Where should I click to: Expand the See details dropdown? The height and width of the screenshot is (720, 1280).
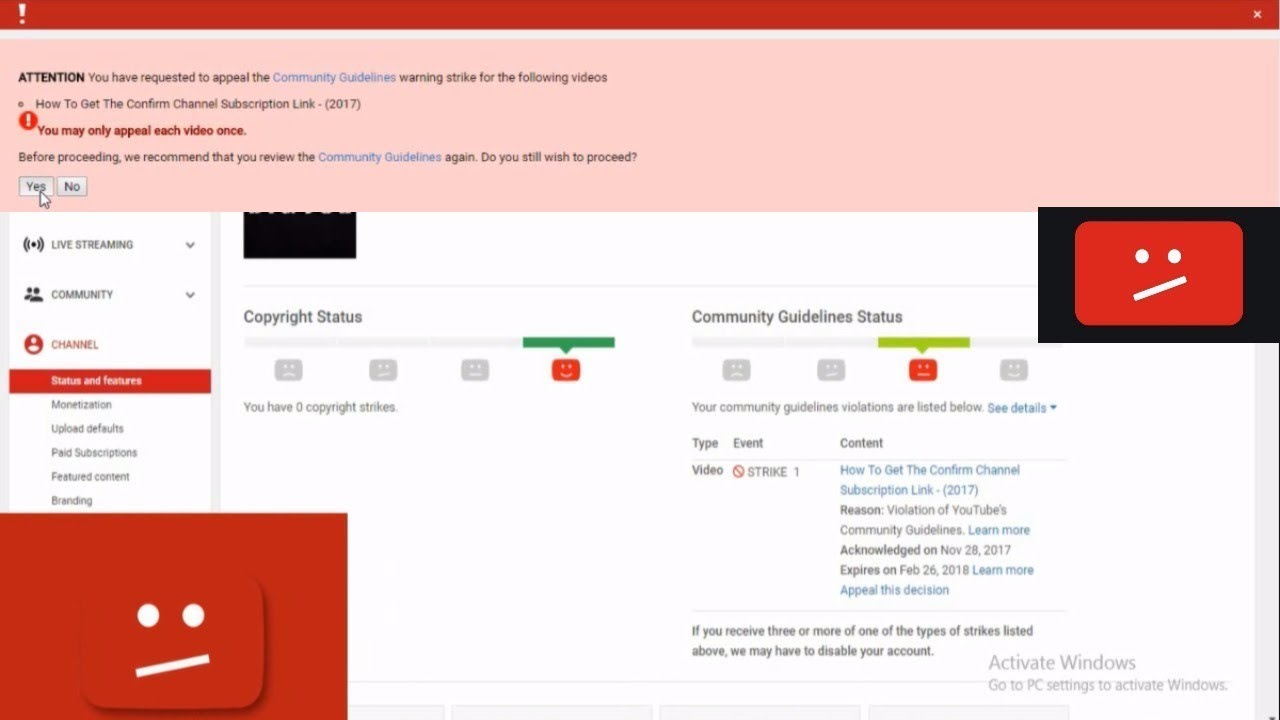coord(1022,408)
